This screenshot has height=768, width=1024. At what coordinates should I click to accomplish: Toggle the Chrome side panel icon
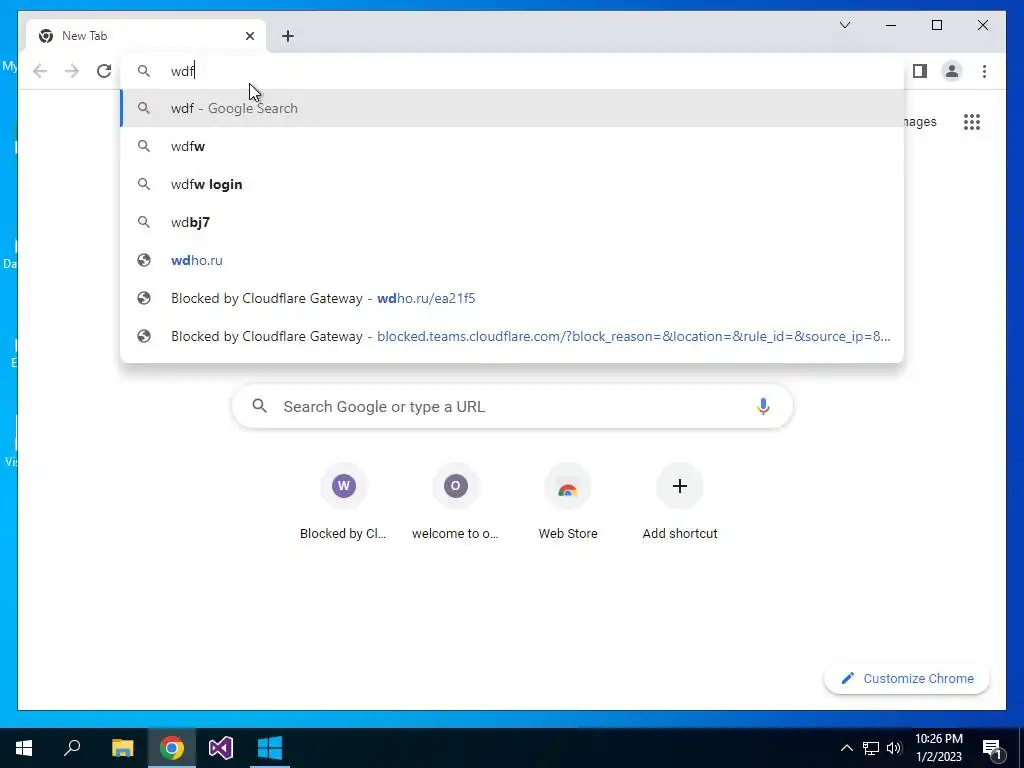(920, 71)
